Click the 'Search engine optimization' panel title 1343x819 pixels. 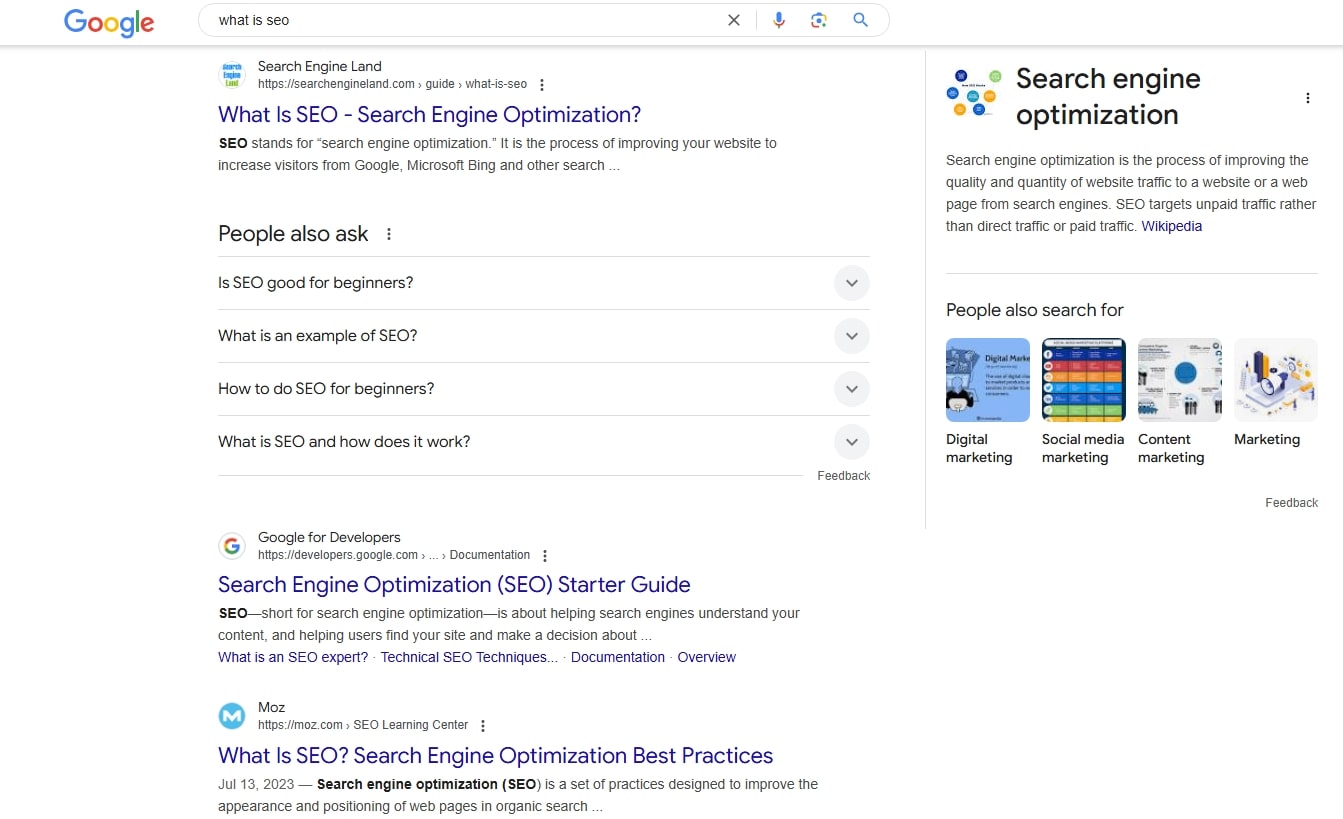point(1108,96)
